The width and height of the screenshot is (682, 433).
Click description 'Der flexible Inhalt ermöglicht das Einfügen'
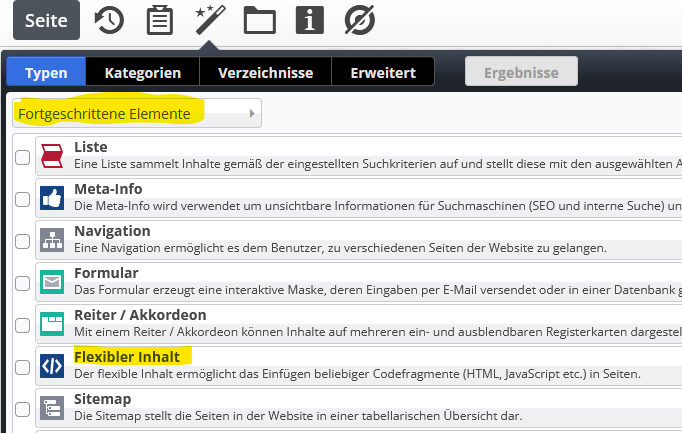pyautogui.click(x=358, y=374)
